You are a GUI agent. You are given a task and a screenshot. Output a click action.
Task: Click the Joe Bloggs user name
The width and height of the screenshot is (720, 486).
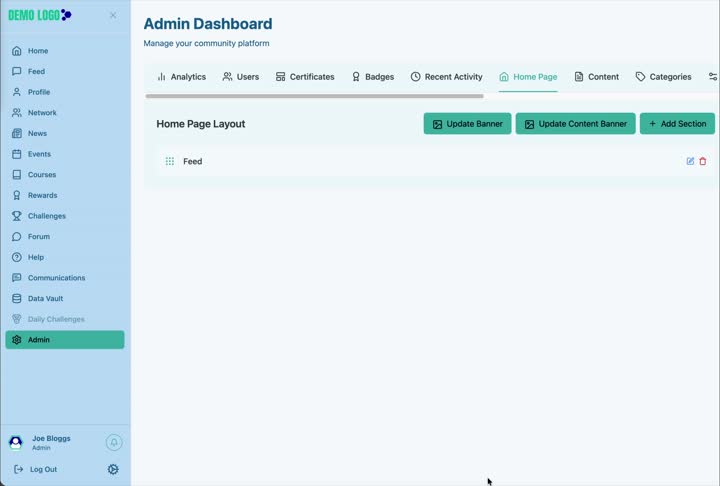coord(51,439)
